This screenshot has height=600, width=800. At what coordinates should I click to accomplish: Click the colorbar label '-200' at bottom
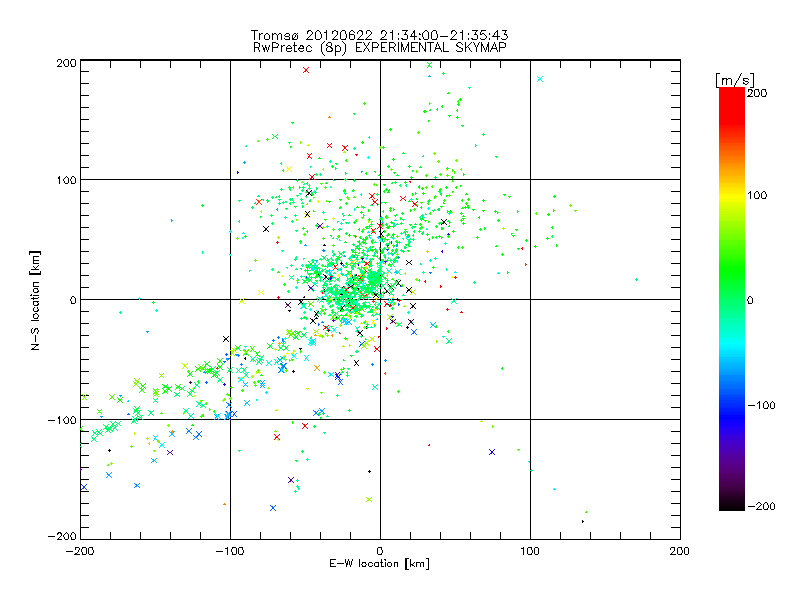tap(761, 506)
